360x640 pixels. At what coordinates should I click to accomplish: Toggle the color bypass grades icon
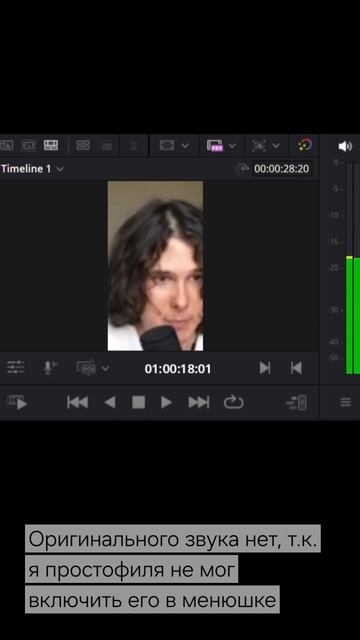click(x=305, y=145)
